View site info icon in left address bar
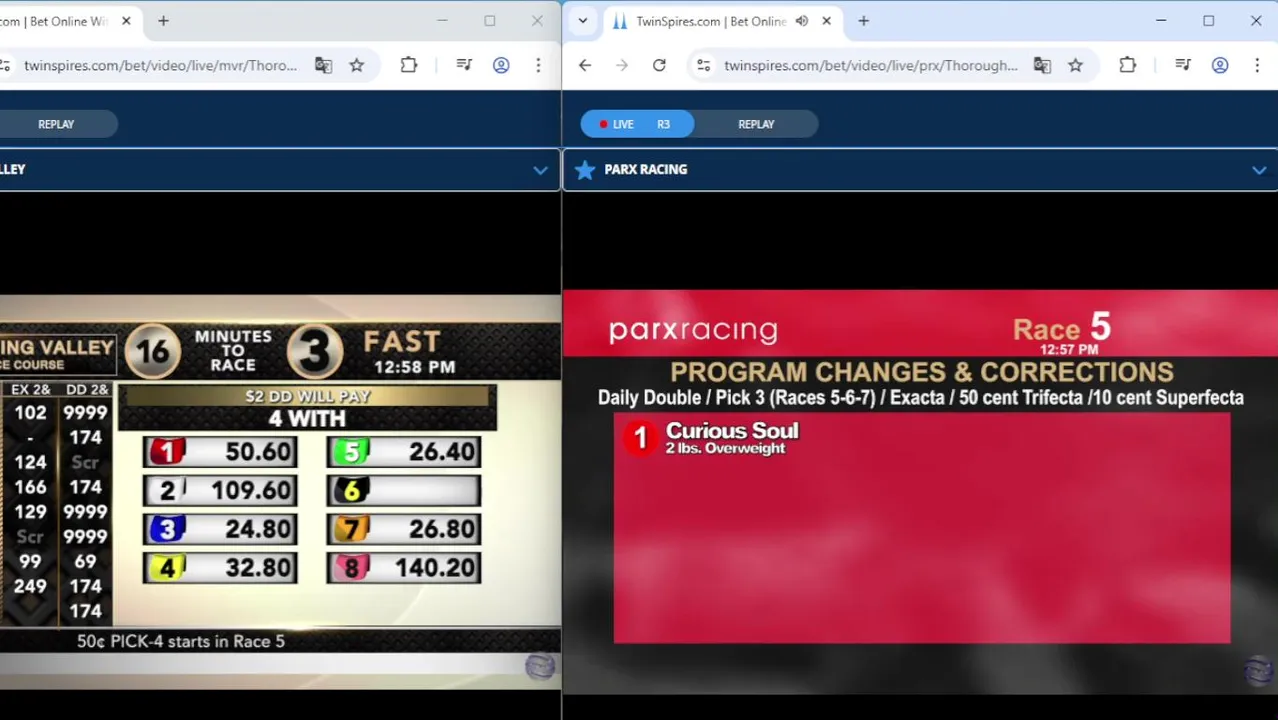Viewport: 1278px width, 720px height. (5, 65)
